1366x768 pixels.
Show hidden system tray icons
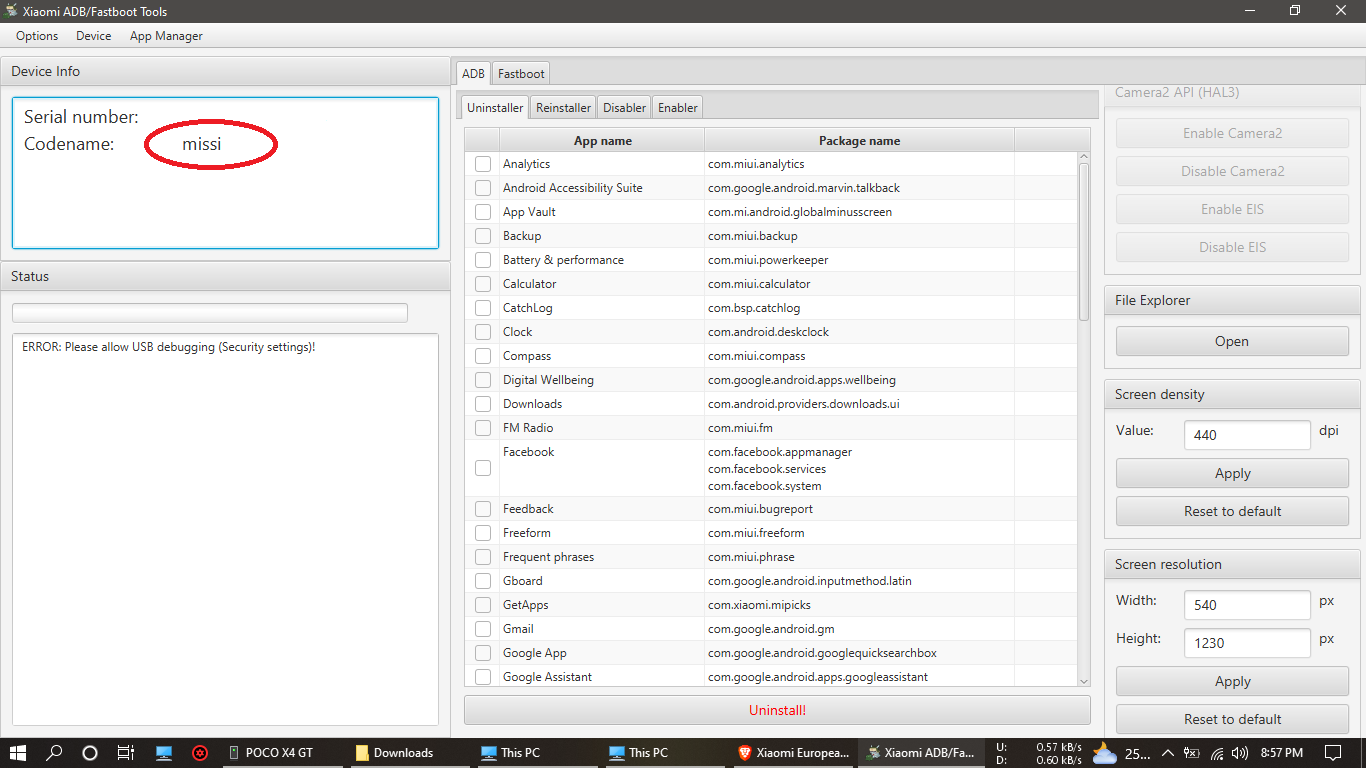tap(1167, 753)
